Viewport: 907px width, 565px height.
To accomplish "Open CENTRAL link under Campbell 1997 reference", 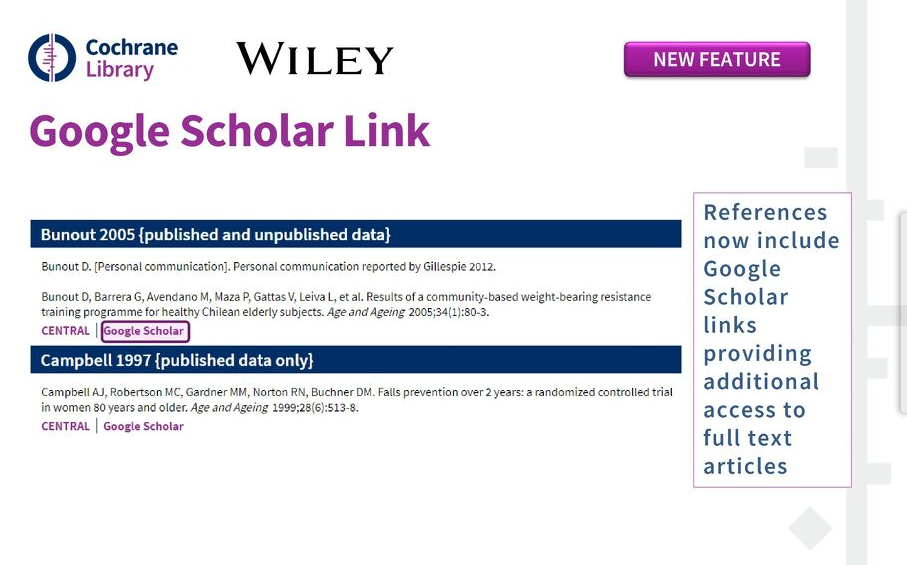I will pos(65,426).
